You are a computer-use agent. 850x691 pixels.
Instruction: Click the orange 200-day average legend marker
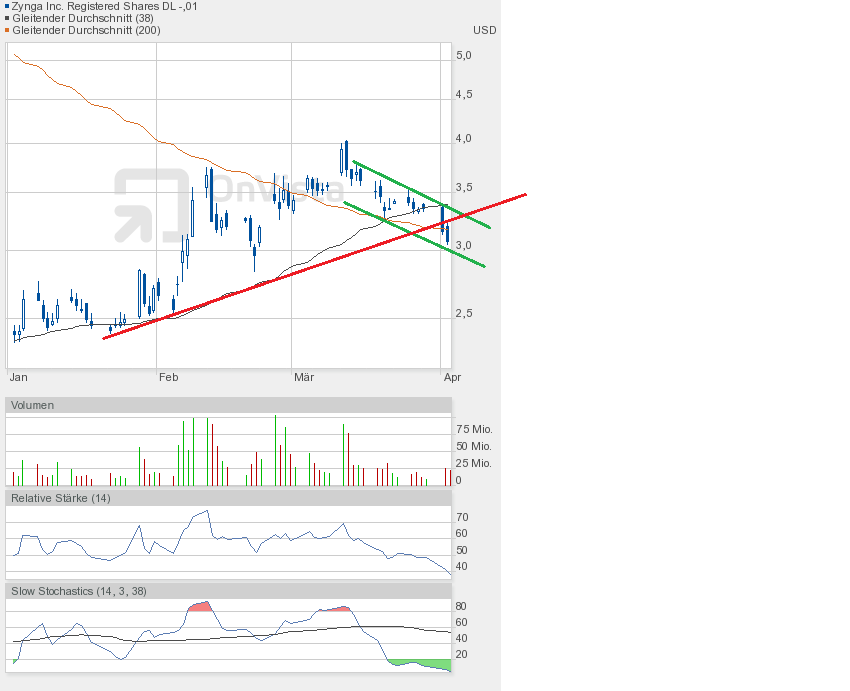tap(7, 30)
